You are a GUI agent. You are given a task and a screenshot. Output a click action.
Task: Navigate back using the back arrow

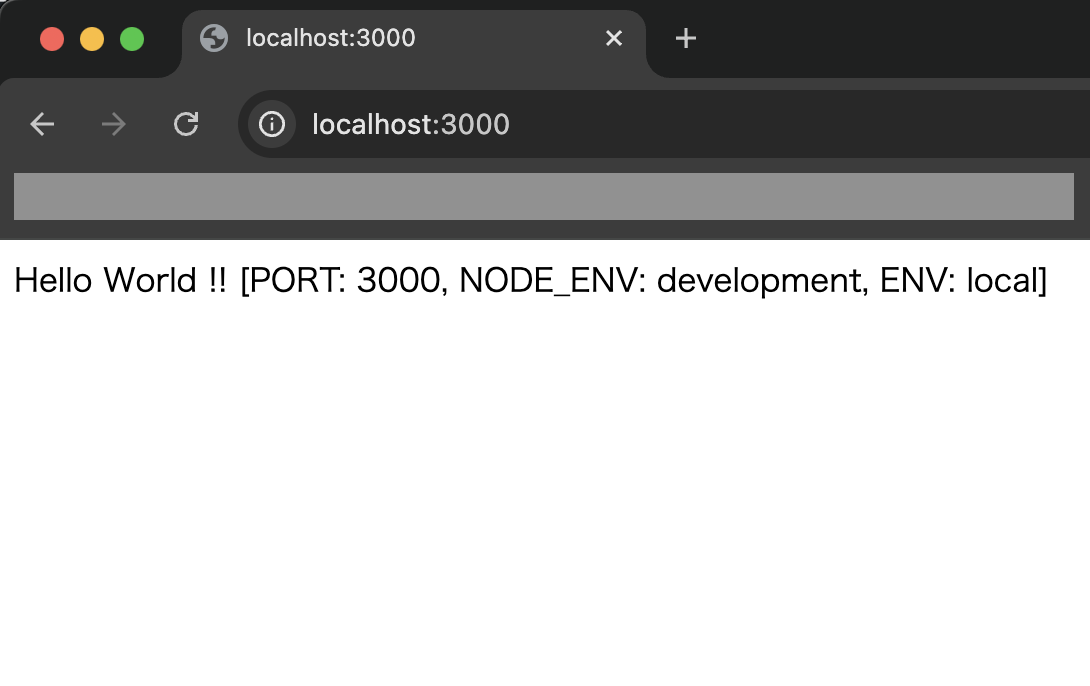(x=41, y=124)
